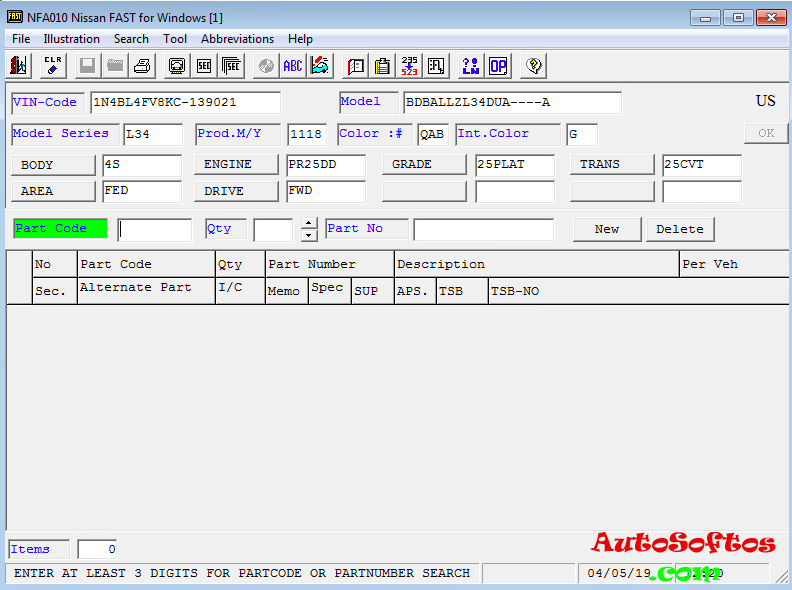792x590 pixels.
Task: Click the FWD drive value field
Action: 326,192
